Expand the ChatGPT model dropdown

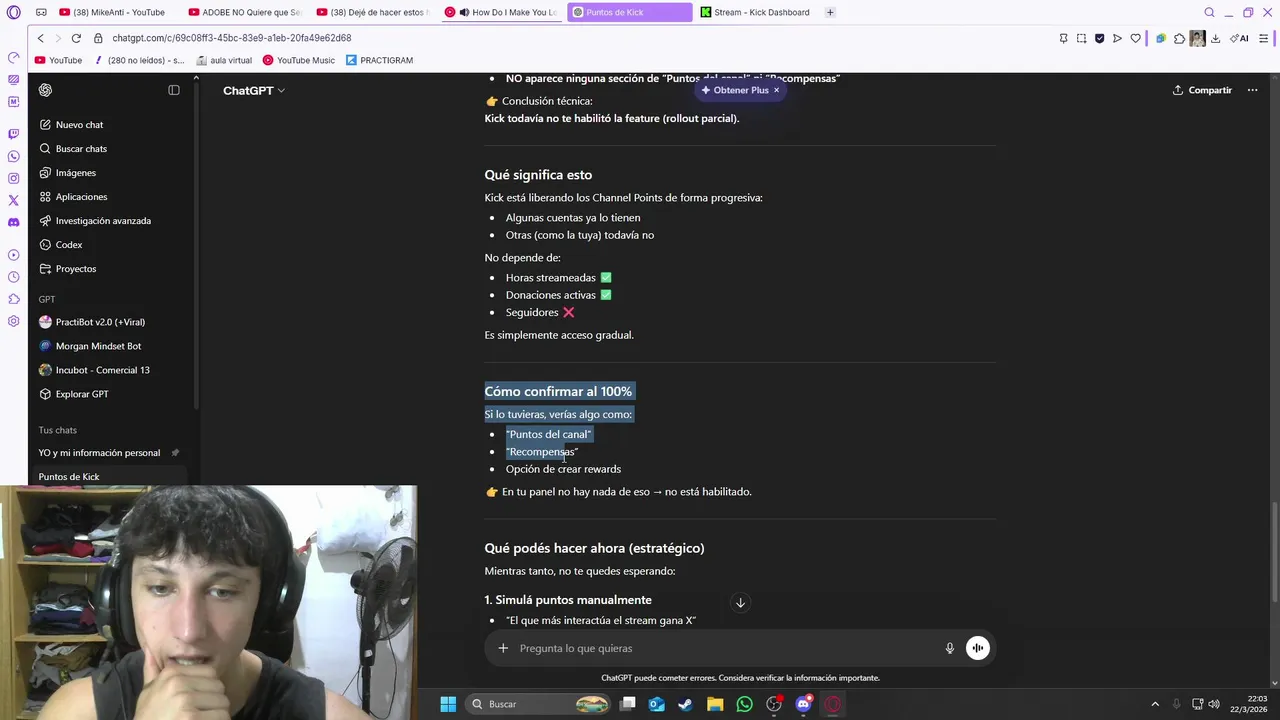coord(254,90)
